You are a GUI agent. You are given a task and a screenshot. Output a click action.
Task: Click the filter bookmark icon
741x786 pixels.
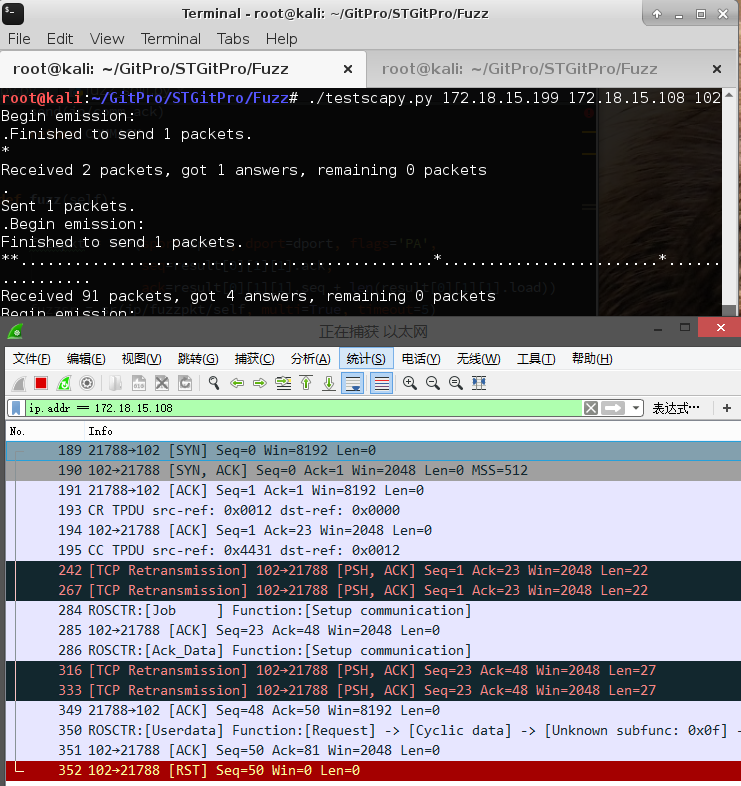[16, 408]
